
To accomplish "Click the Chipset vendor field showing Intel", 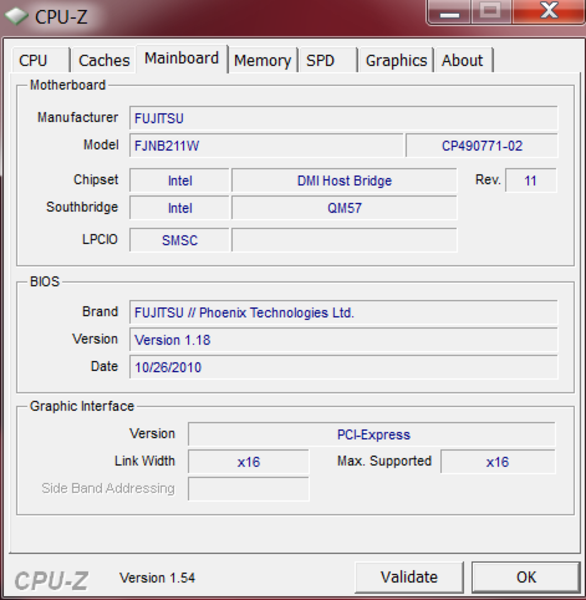I will (x=180, y=180).
